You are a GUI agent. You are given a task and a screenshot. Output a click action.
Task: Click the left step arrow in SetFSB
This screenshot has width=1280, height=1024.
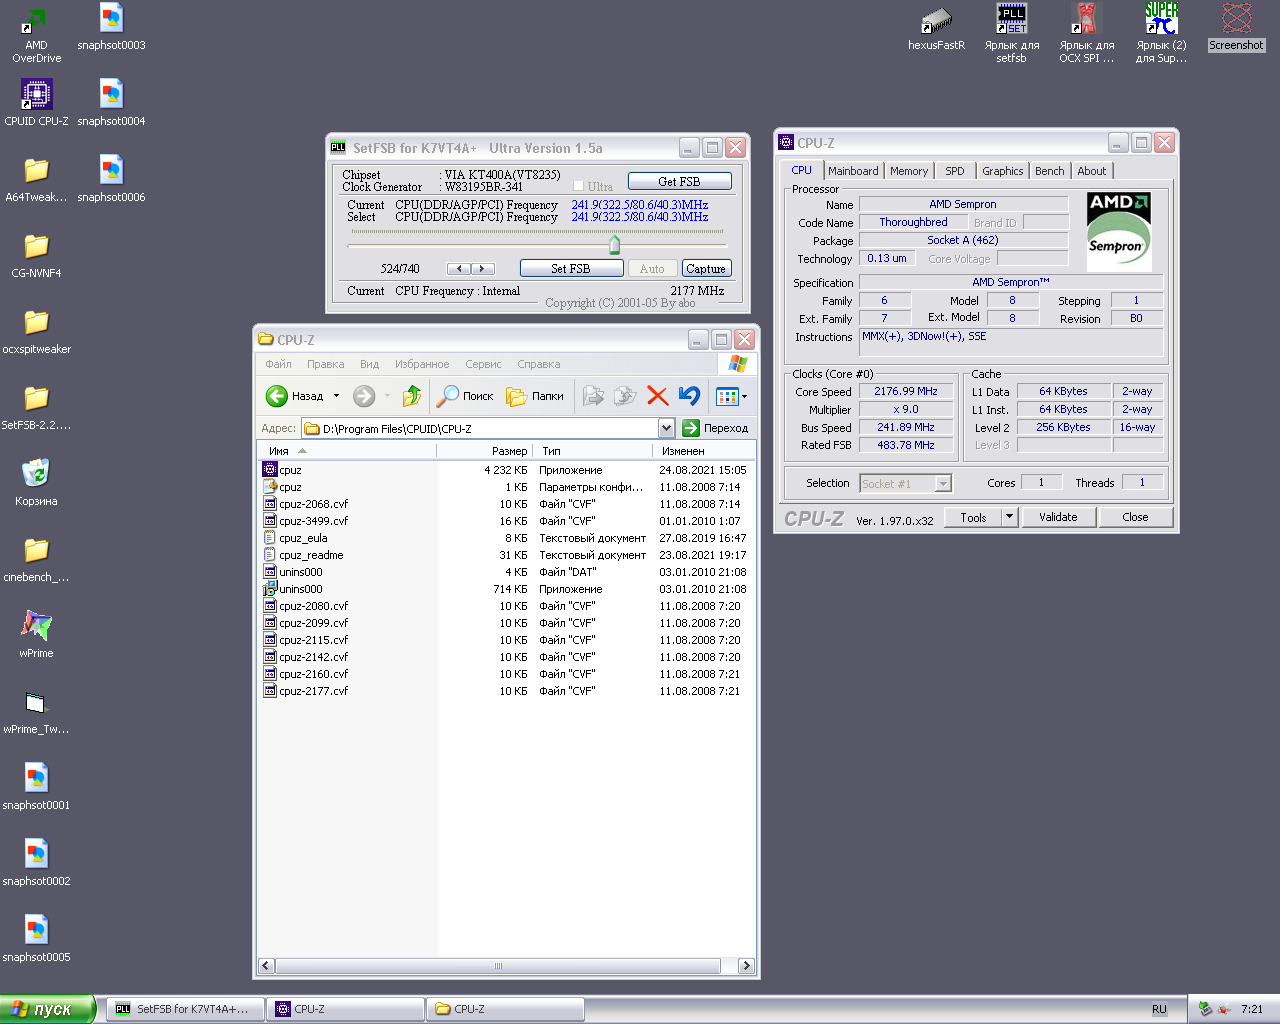click(459, 268)
